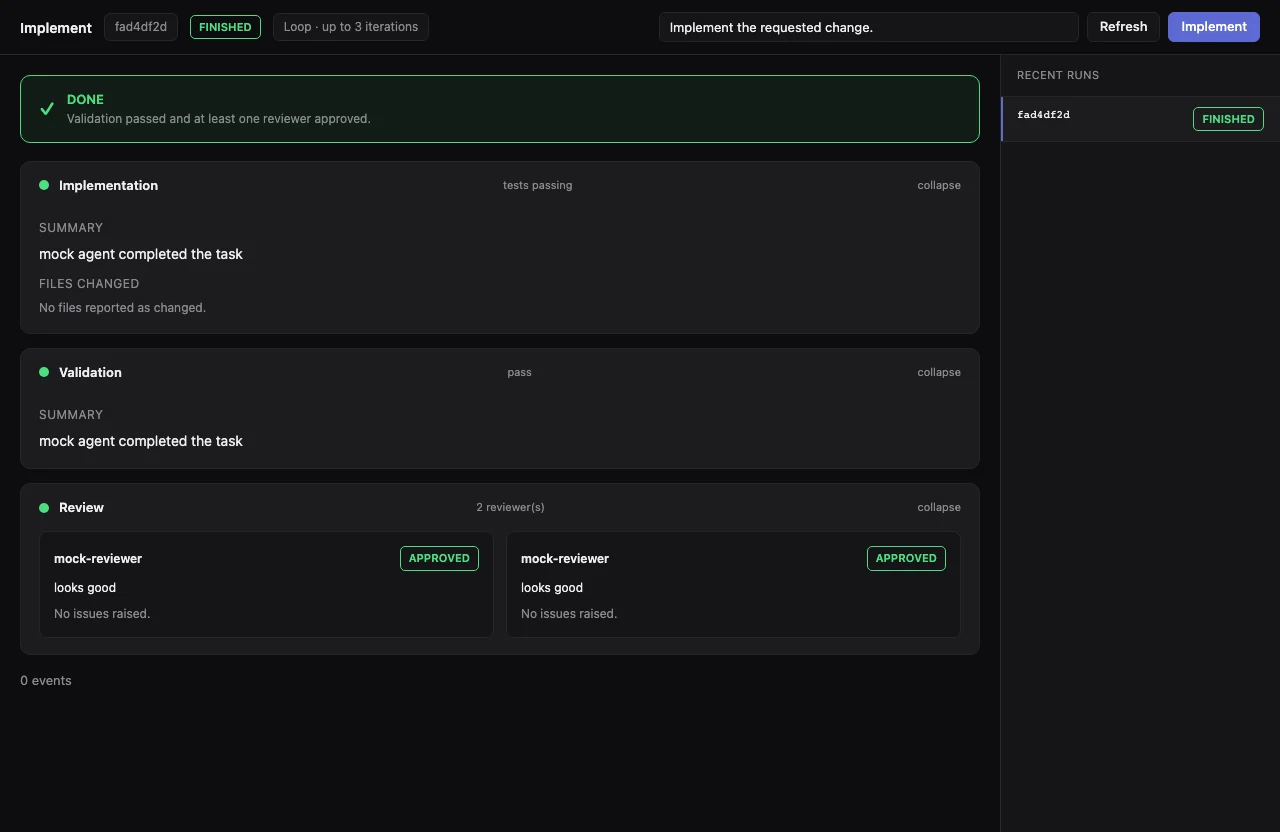This screenshot has width=1280, height=832.
Task: Click the Implementation section title
Action: tap(108, 185)
